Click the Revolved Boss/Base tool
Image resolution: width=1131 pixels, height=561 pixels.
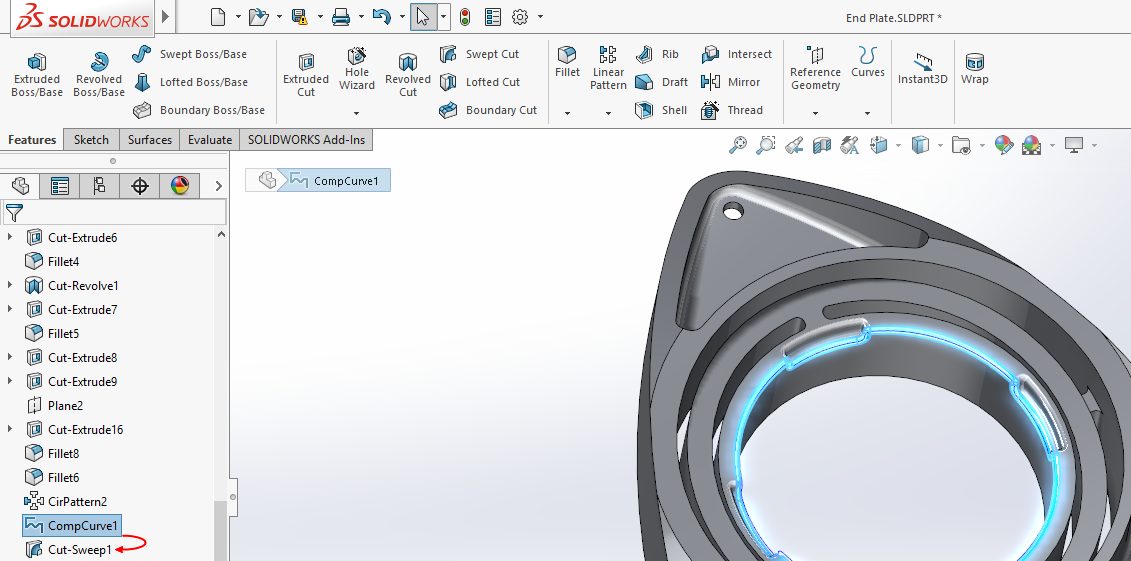coord(99,74)
